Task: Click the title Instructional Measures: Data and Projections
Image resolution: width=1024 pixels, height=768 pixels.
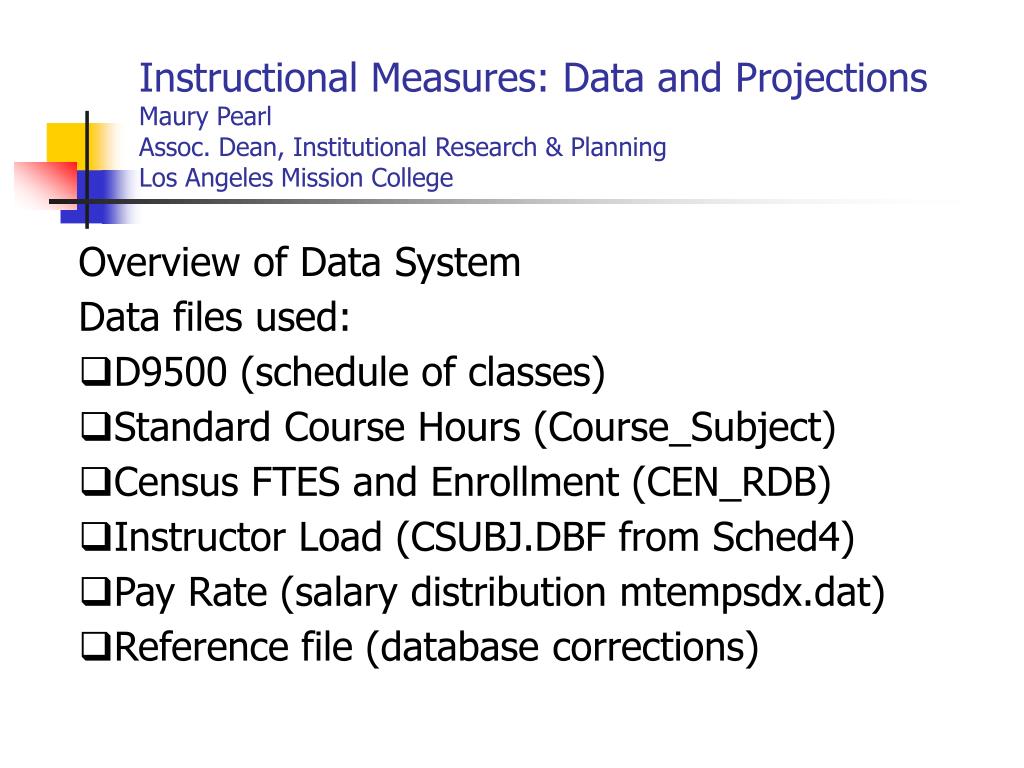Action: pyautogui.click(x=533, y=78)
